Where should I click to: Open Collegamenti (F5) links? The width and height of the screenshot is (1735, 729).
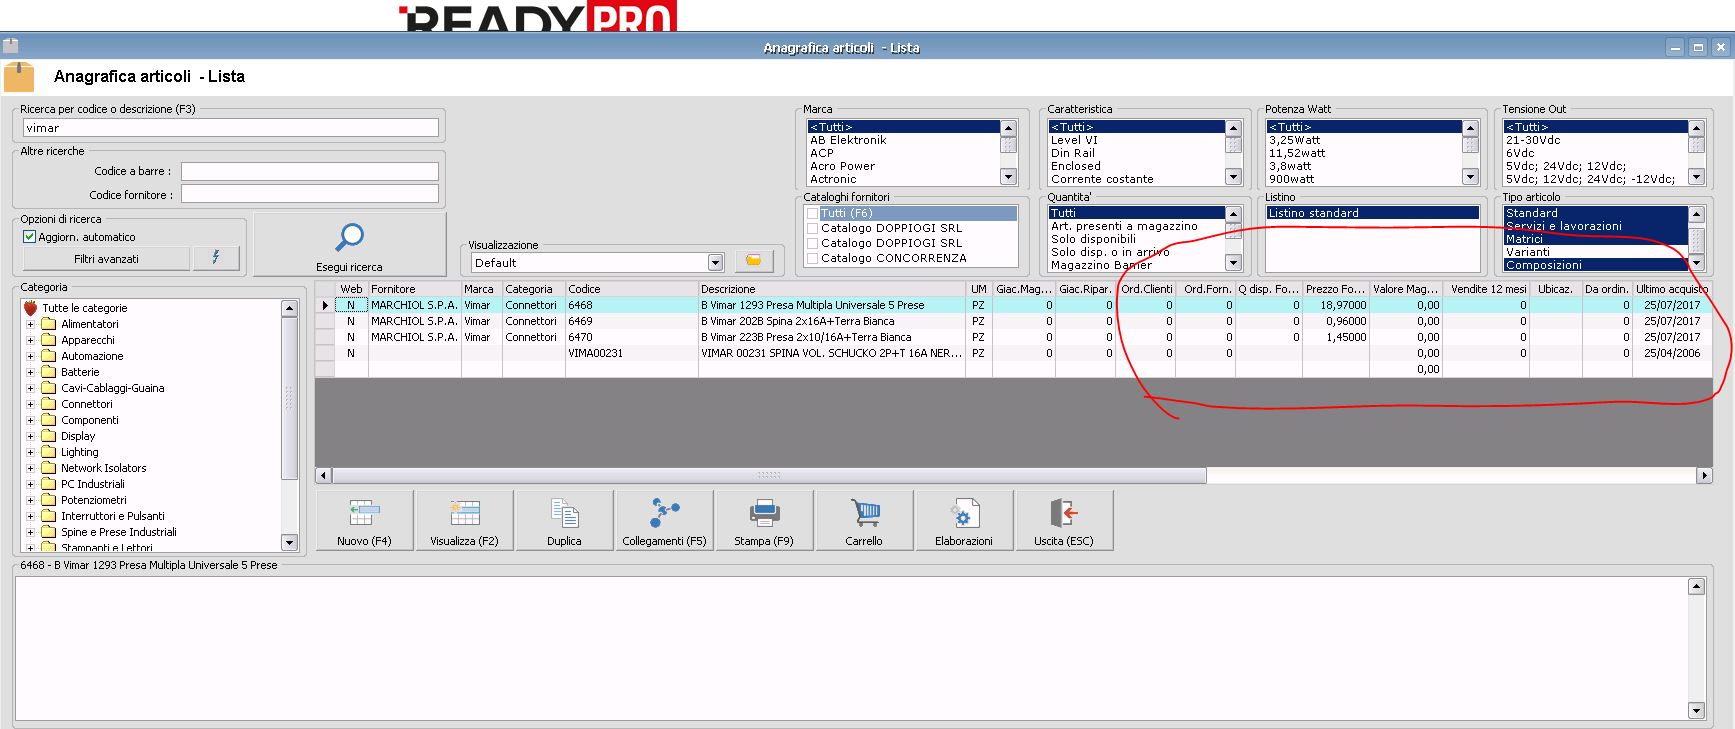(664, 520)
